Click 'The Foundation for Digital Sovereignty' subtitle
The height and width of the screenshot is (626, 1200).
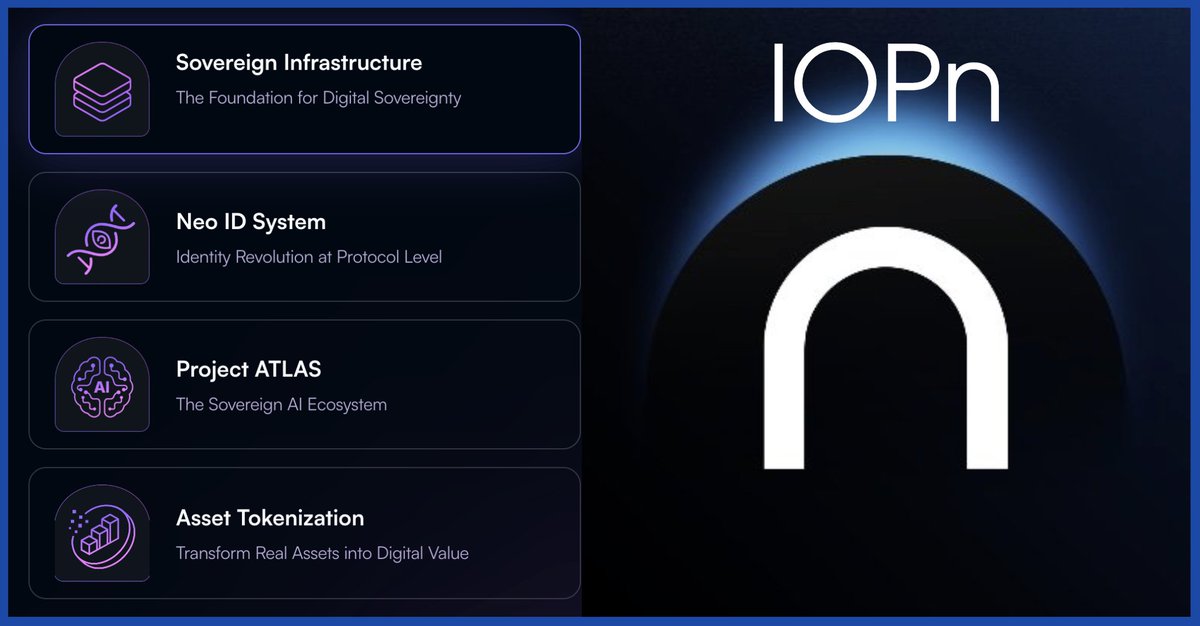click(x=318, y=98)
